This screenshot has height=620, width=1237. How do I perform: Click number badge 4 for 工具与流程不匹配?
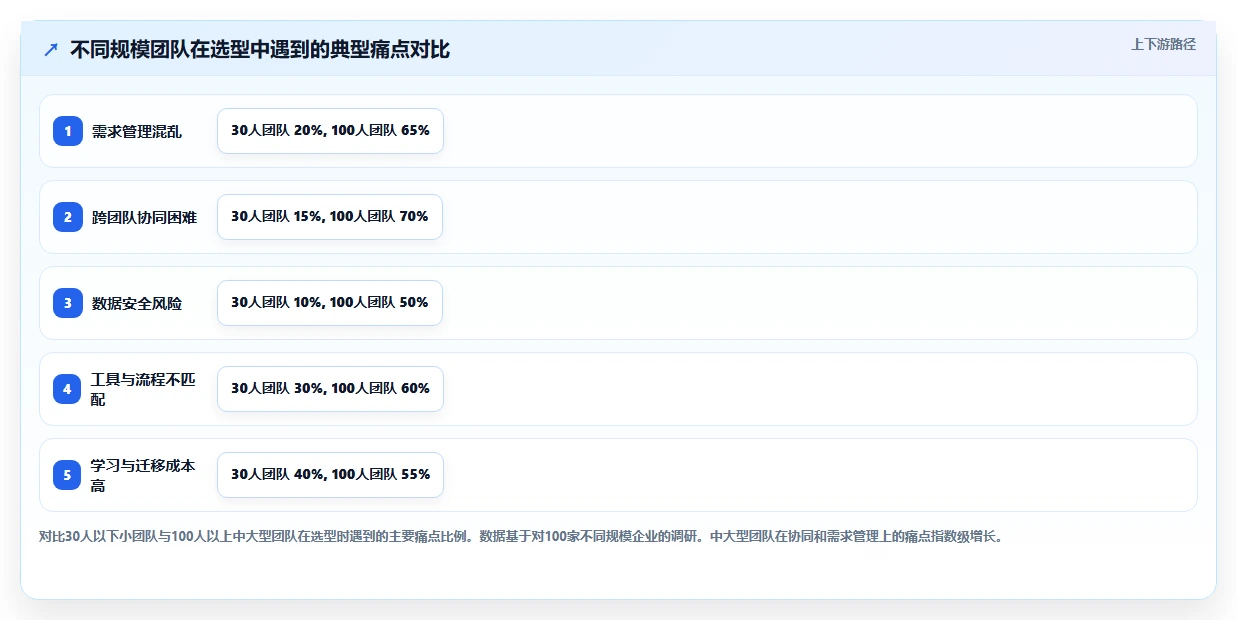pyautogui.click(x=68, y=389)
